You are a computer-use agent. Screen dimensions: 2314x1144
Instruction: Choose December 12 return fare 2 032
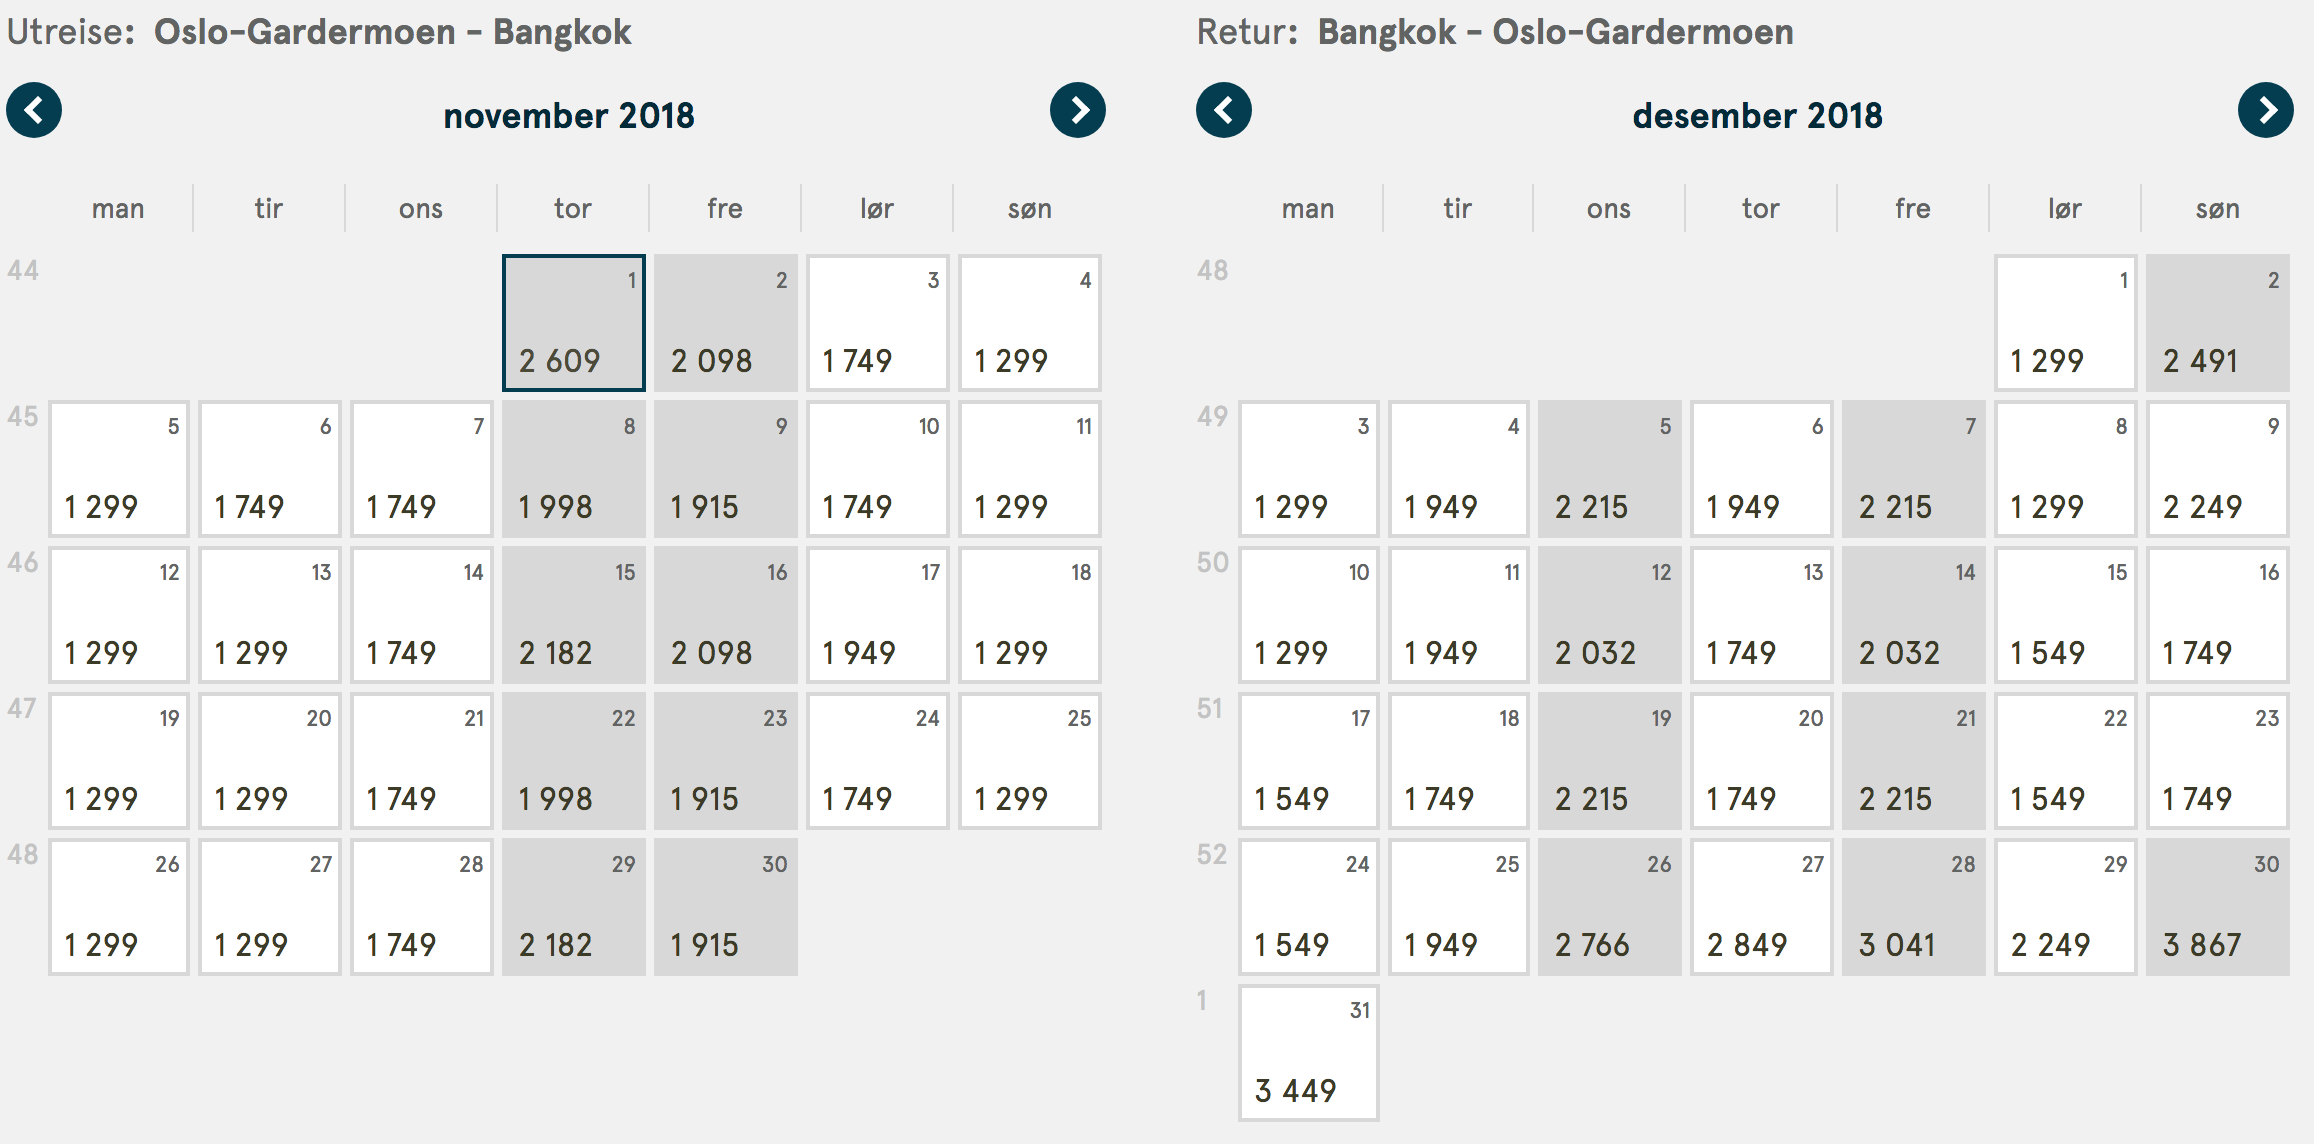[1610, 615]
